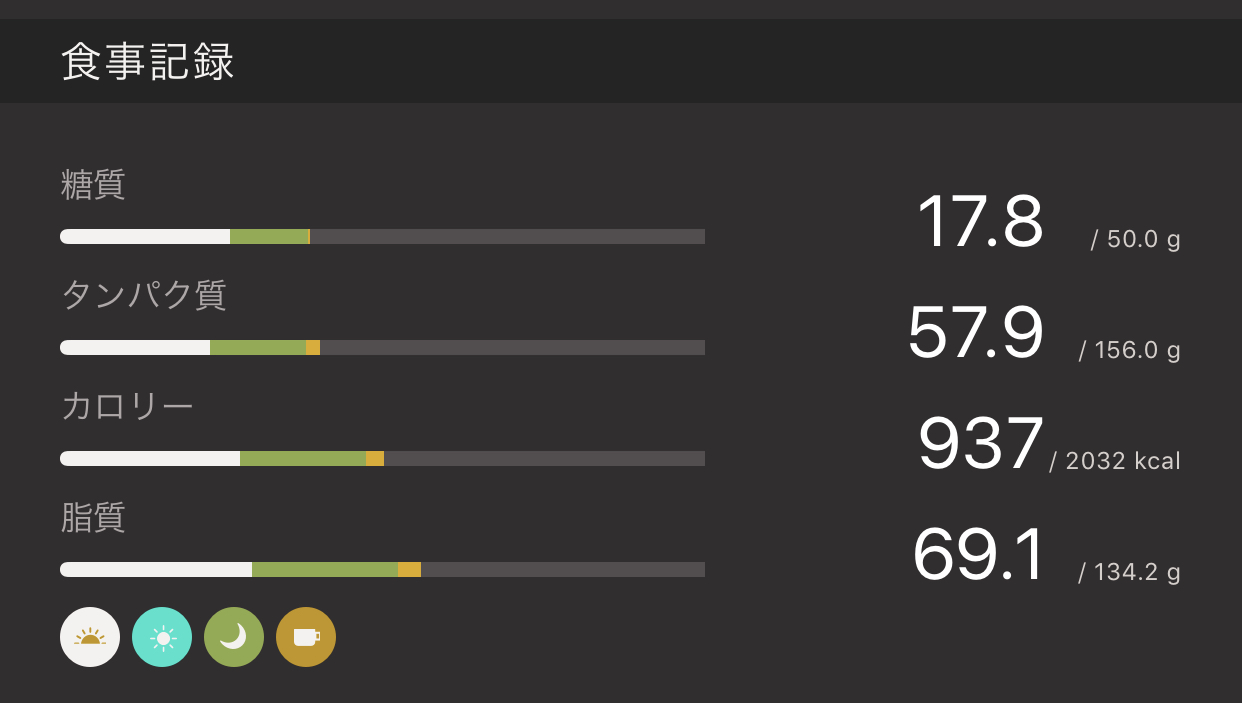Select the 937 calorie value
Image resolution: width=1242 pixels, height=703 pixels.
coord(980,444)
